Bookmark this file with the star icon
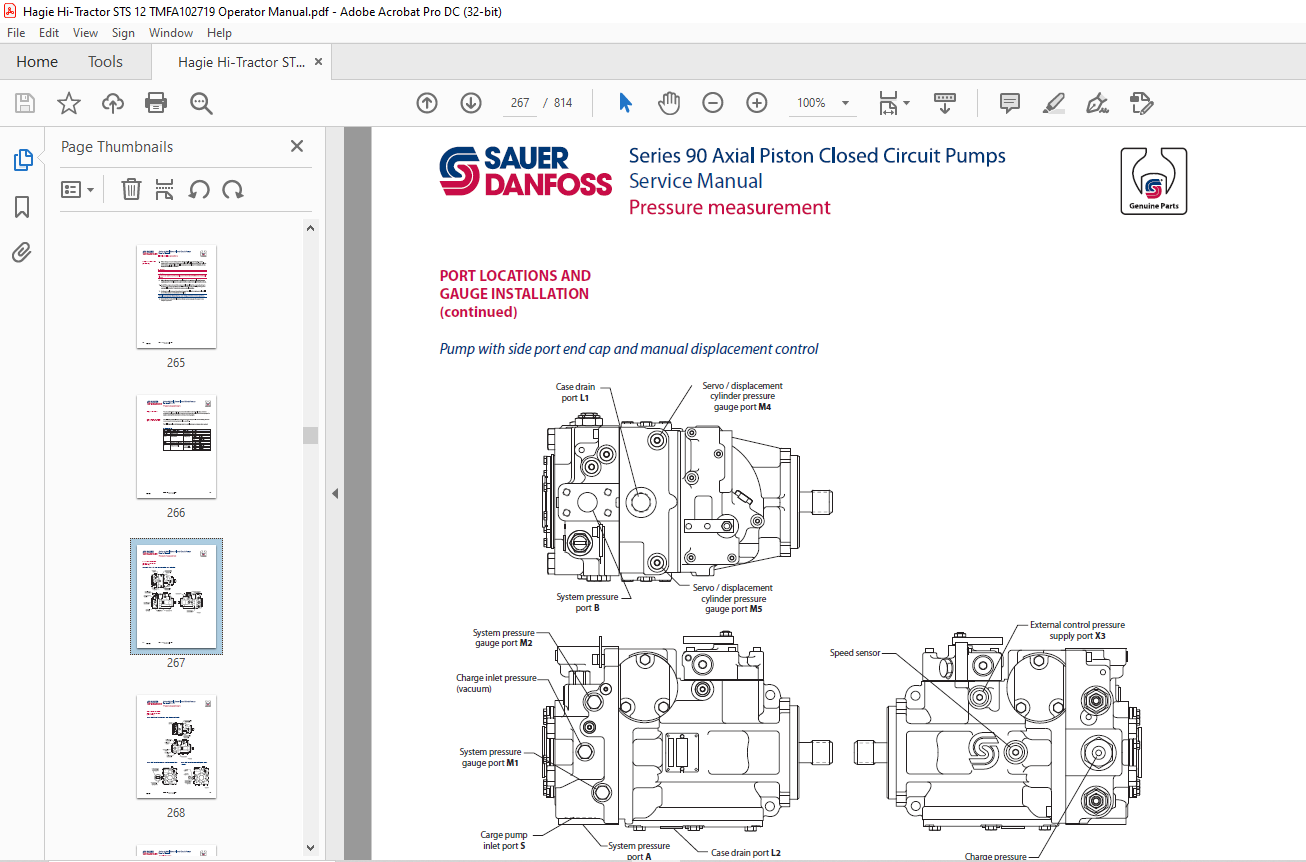The width and height of the screenshot is (1306, 862). pyautogui.click(x=69, y=103)
